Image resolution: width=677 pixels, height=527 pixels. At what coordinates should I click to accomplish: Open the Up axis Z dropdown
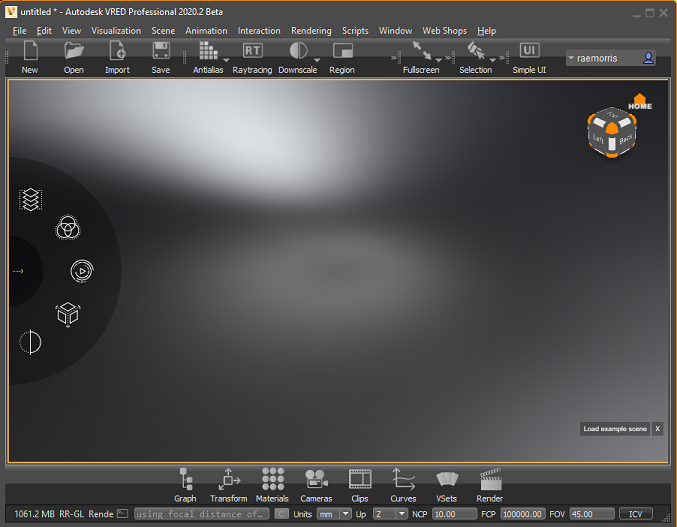click(390, 514)
